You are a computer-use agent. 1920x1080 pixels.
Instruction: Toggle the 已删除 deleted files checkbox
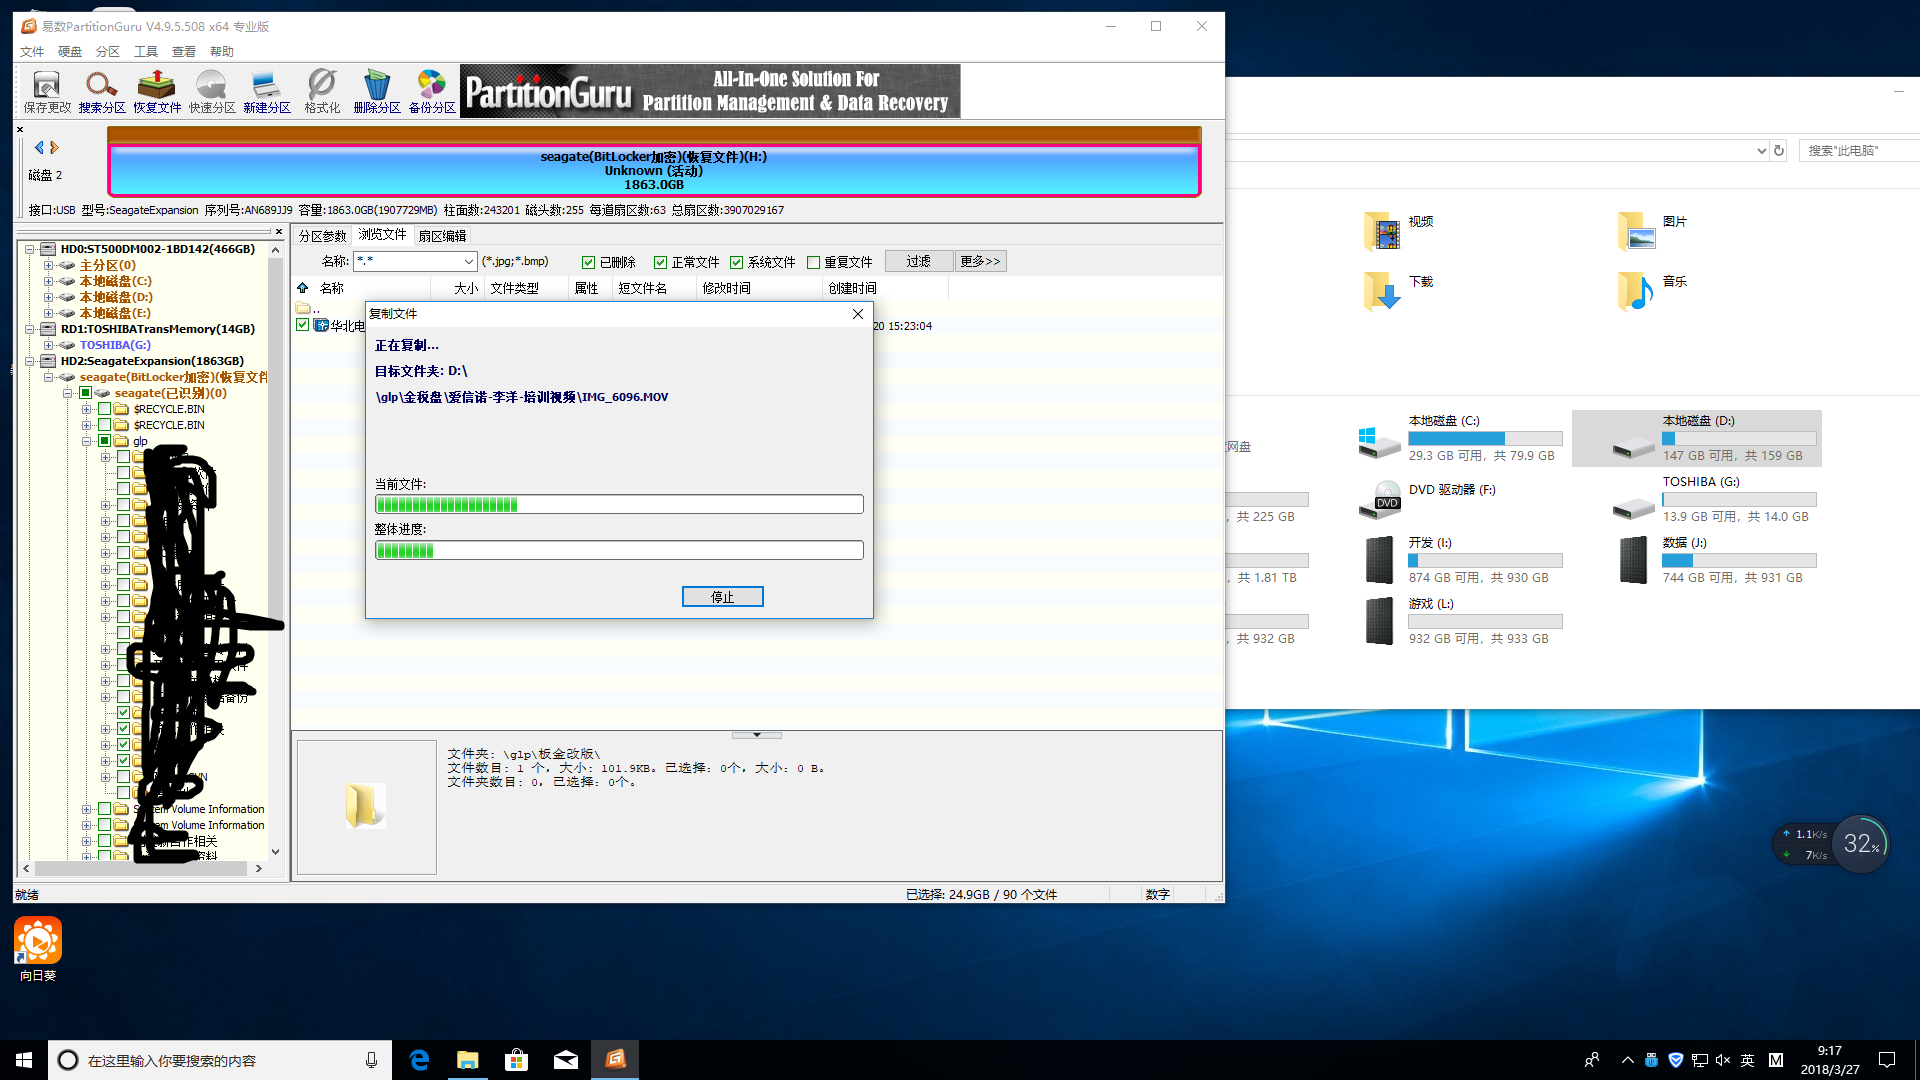(x=589, y=262)
